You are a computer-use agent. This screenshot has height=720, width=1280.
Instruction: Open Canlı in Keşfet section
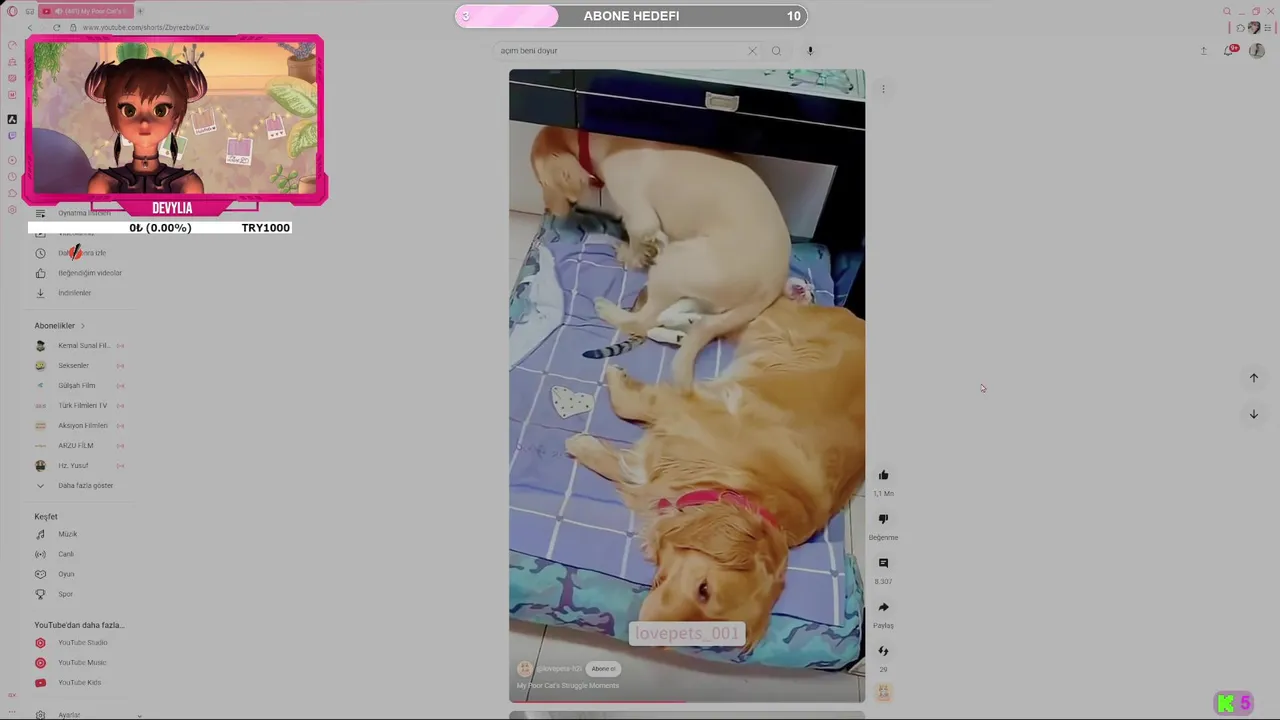[x=56, y=554]
